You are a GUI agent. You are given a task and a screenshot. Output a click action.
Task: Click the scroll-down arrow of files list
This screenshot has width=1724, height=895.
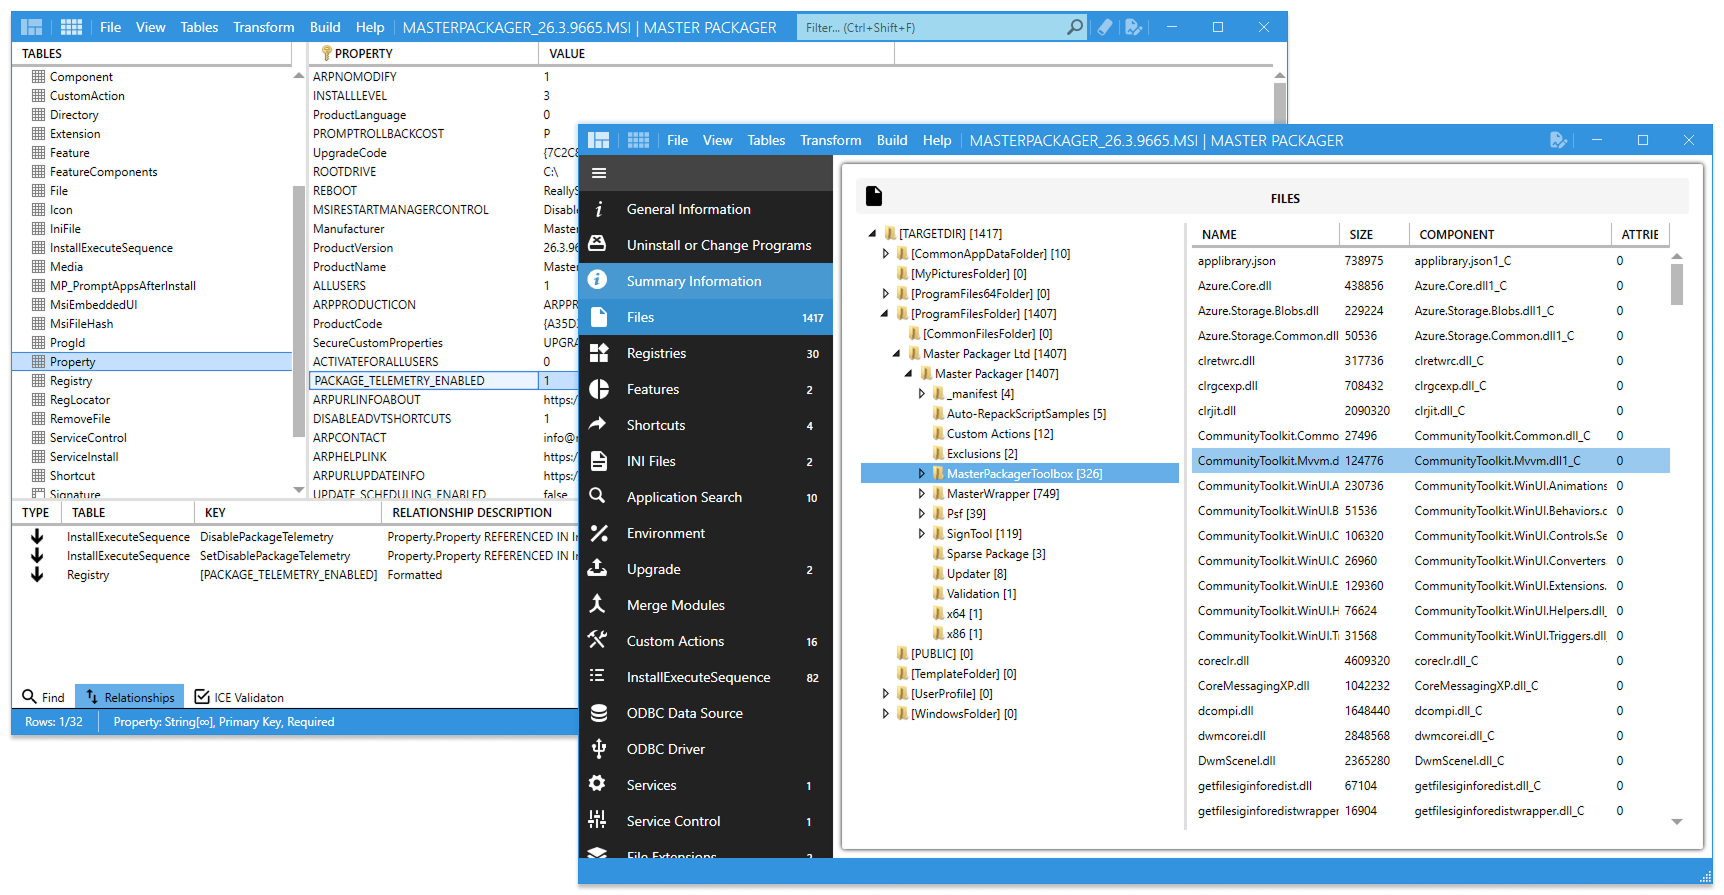(x=1677, y=822)
